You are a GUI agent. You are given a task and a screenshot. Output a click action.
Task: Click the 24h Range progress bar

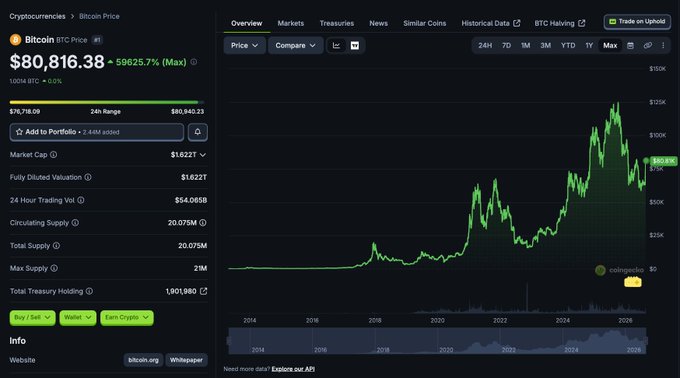click(x=107, y=102)
